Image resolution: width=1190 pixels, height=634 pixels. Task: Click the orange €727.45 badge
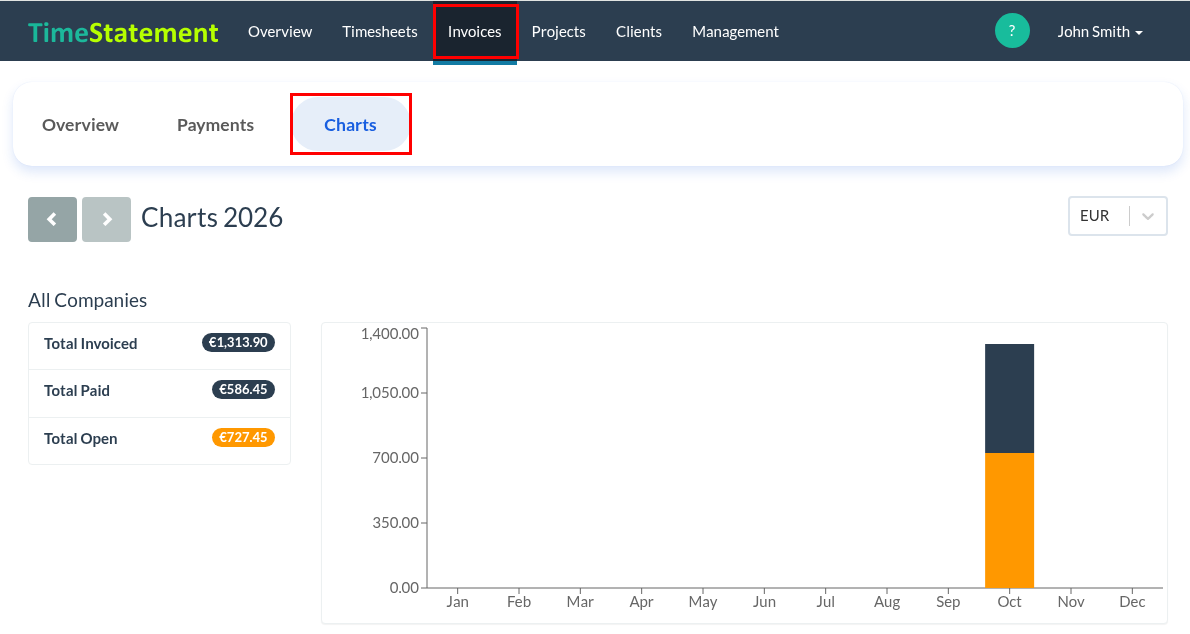tap(243, 437)
